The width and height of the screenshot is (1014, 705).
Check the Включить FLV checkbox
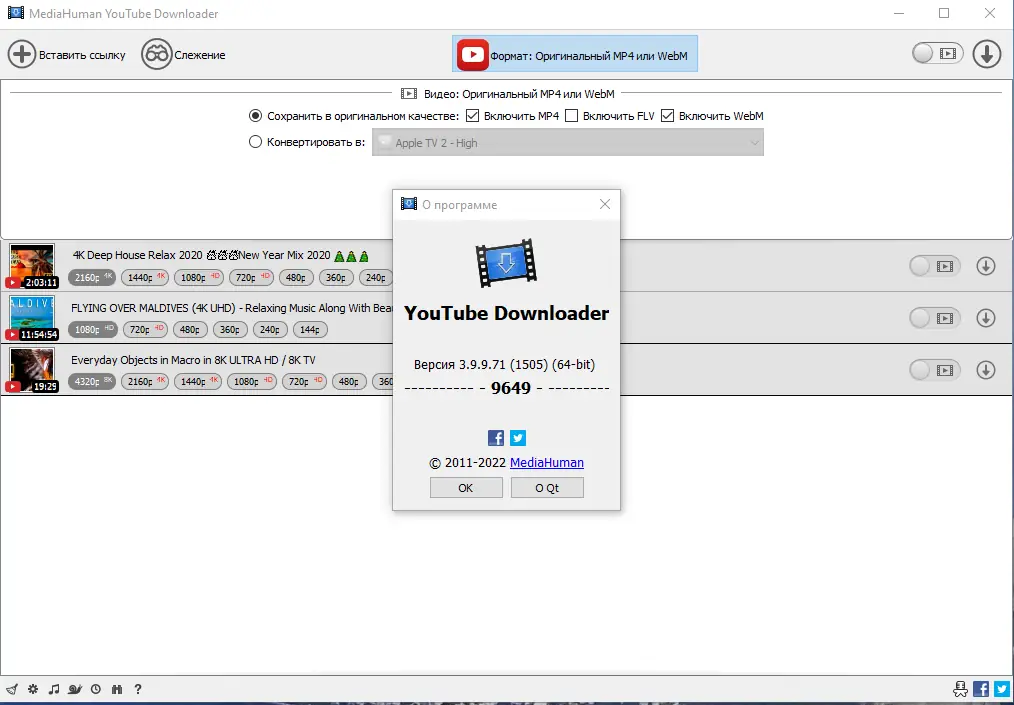tap(571, 116)
